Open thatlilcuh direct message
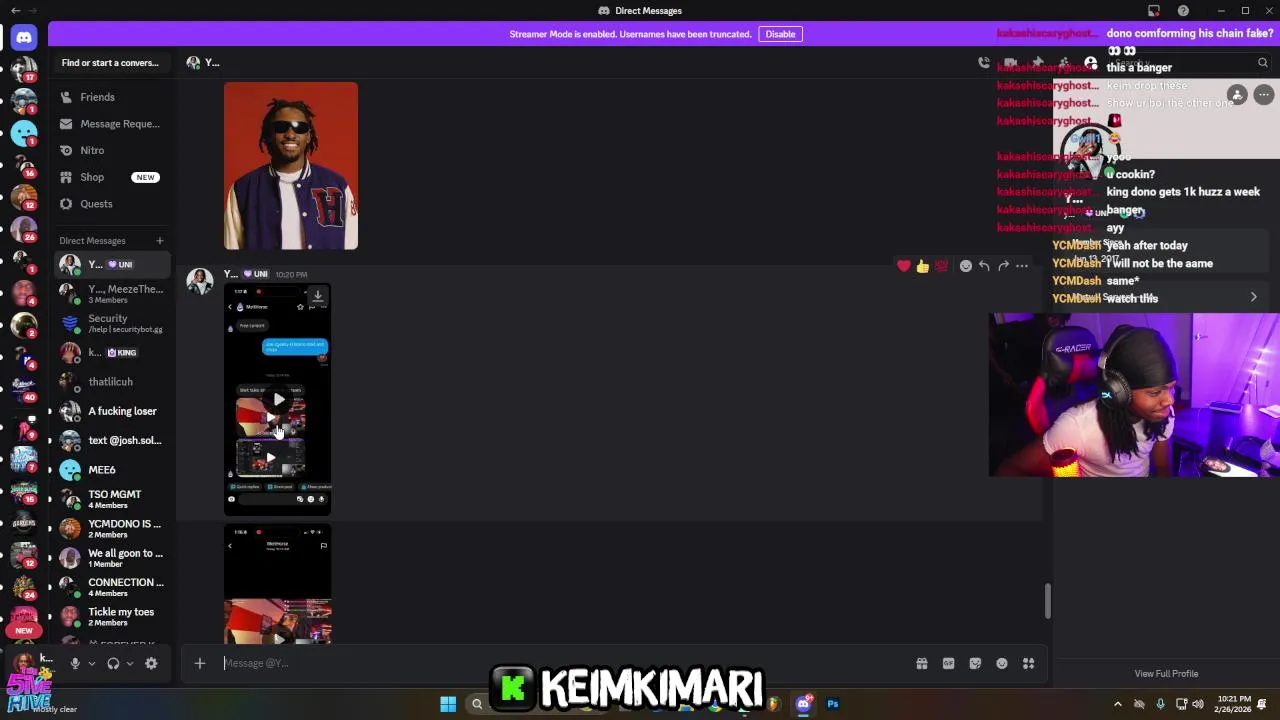1280x720 pixels. click(112, 382)
